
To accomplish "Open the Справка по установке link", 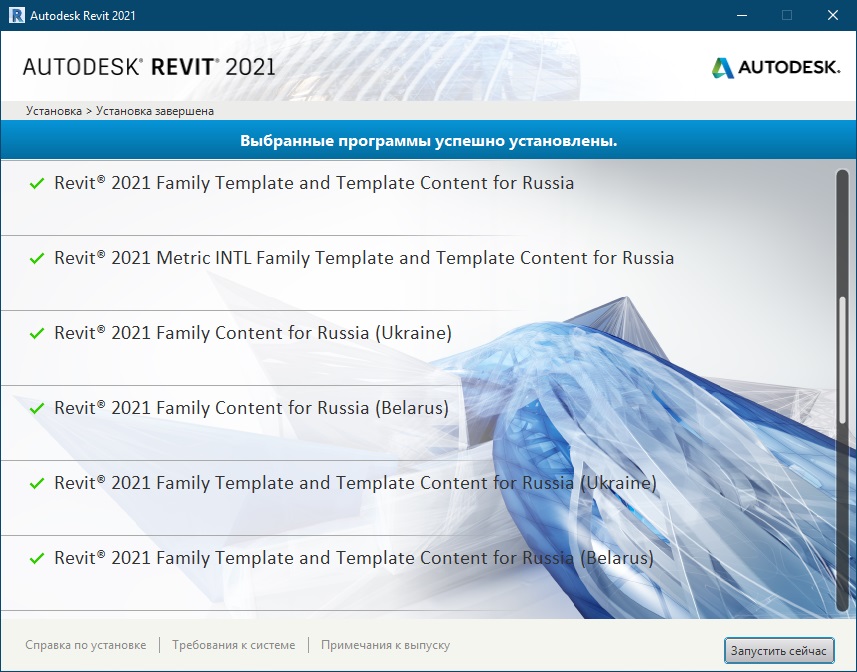I will click(x=86, y=646).
